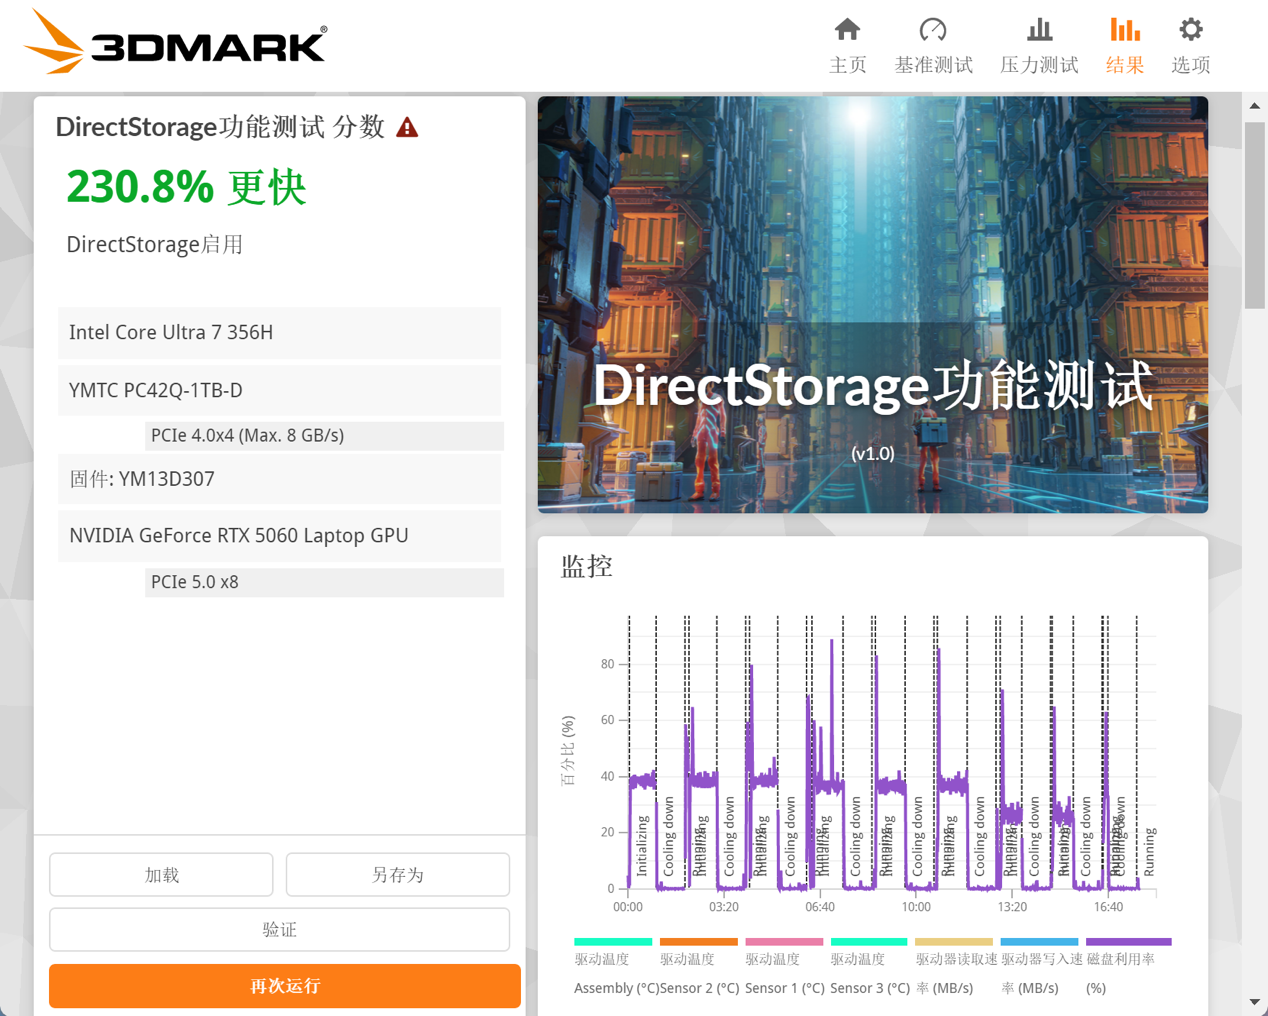Click the scrollbar up arrow
This screenshot has height=1016, width=1268.
point(1255,105)
